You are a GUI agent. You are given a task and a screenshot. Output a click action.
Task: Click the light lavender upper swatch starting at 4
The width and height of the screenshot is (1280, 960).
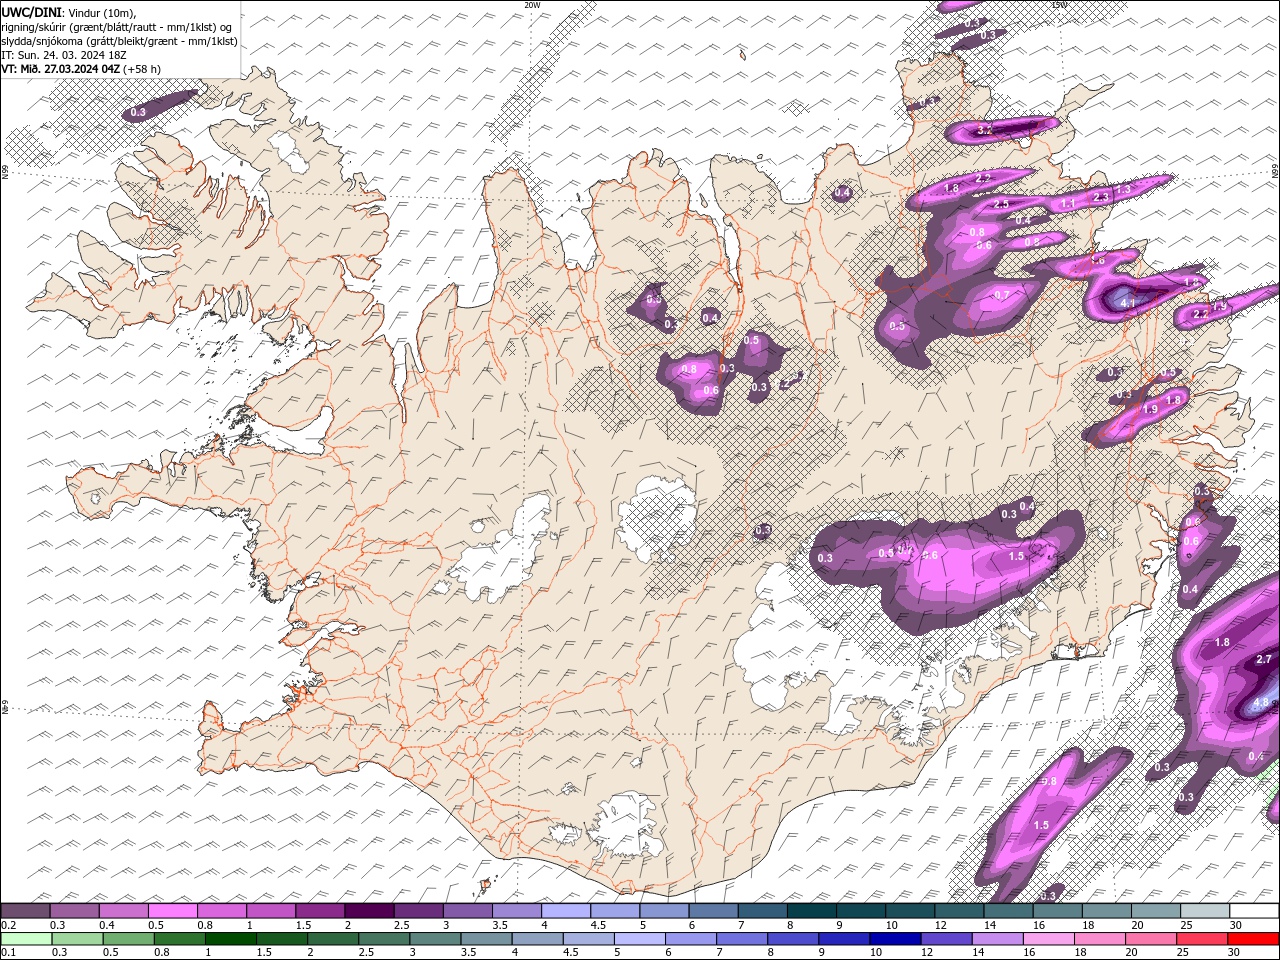pos(566,911)
